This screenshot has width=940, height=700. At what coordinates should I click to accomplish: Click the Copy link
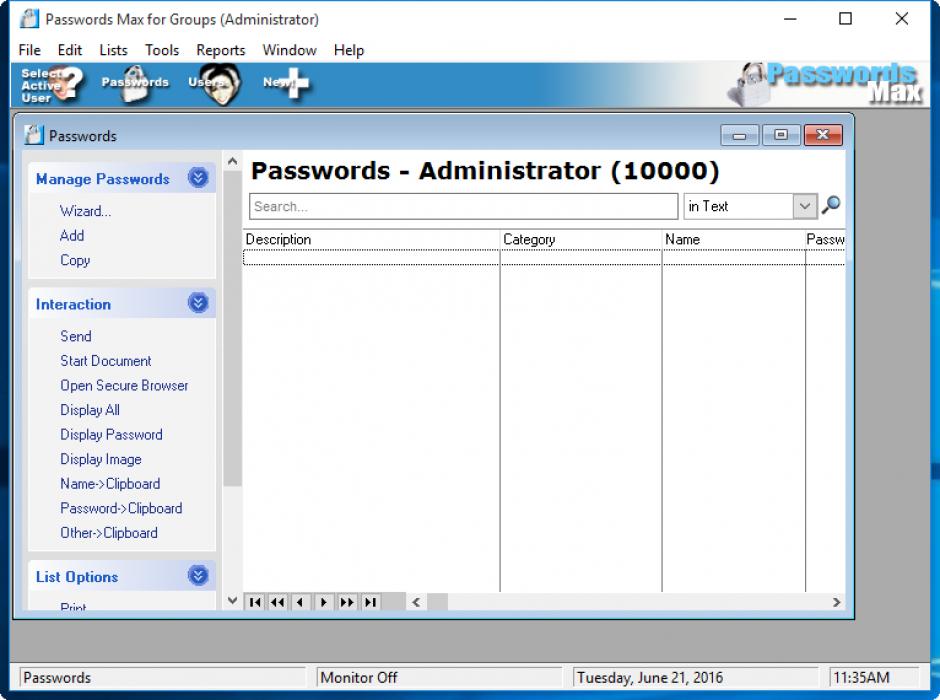pos(75,260)
